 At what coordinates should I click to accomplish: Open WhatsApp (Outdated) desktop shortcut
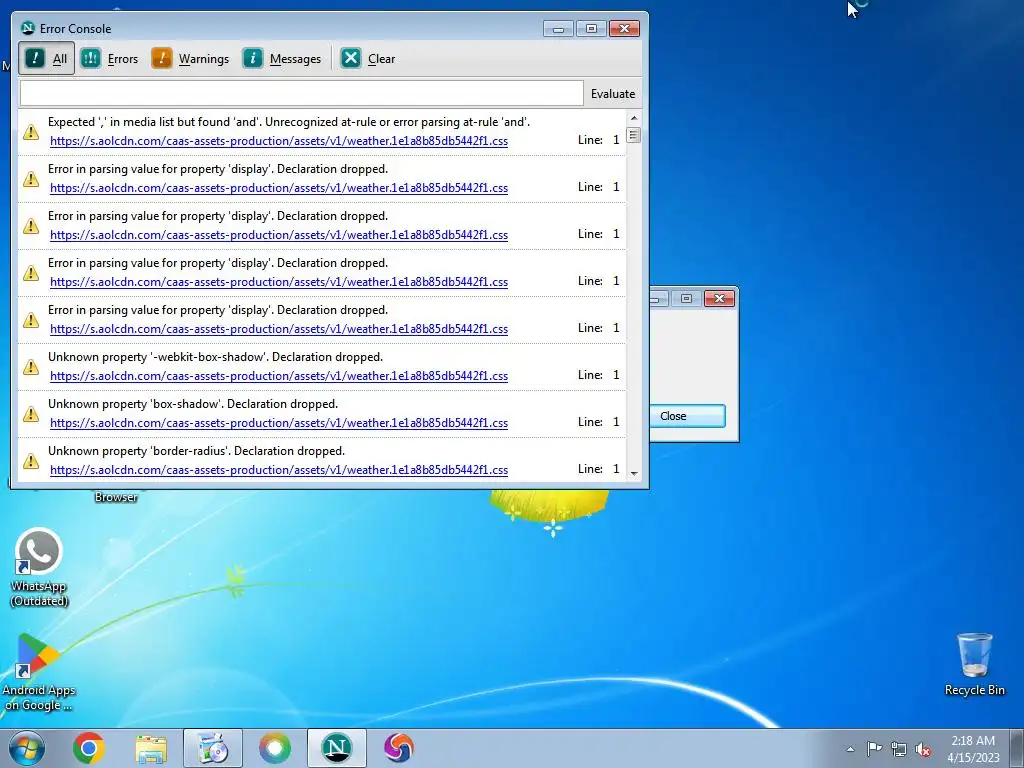39,567
